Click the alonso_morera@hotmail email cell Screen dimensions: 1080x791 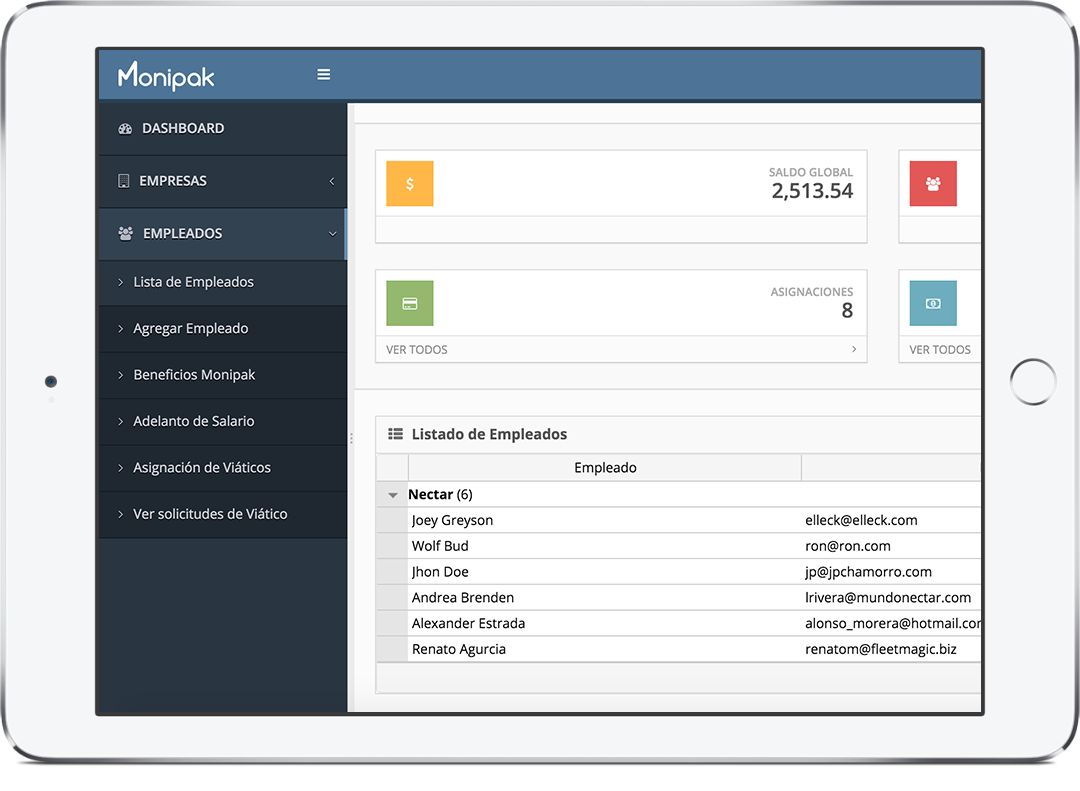[893, 624]
